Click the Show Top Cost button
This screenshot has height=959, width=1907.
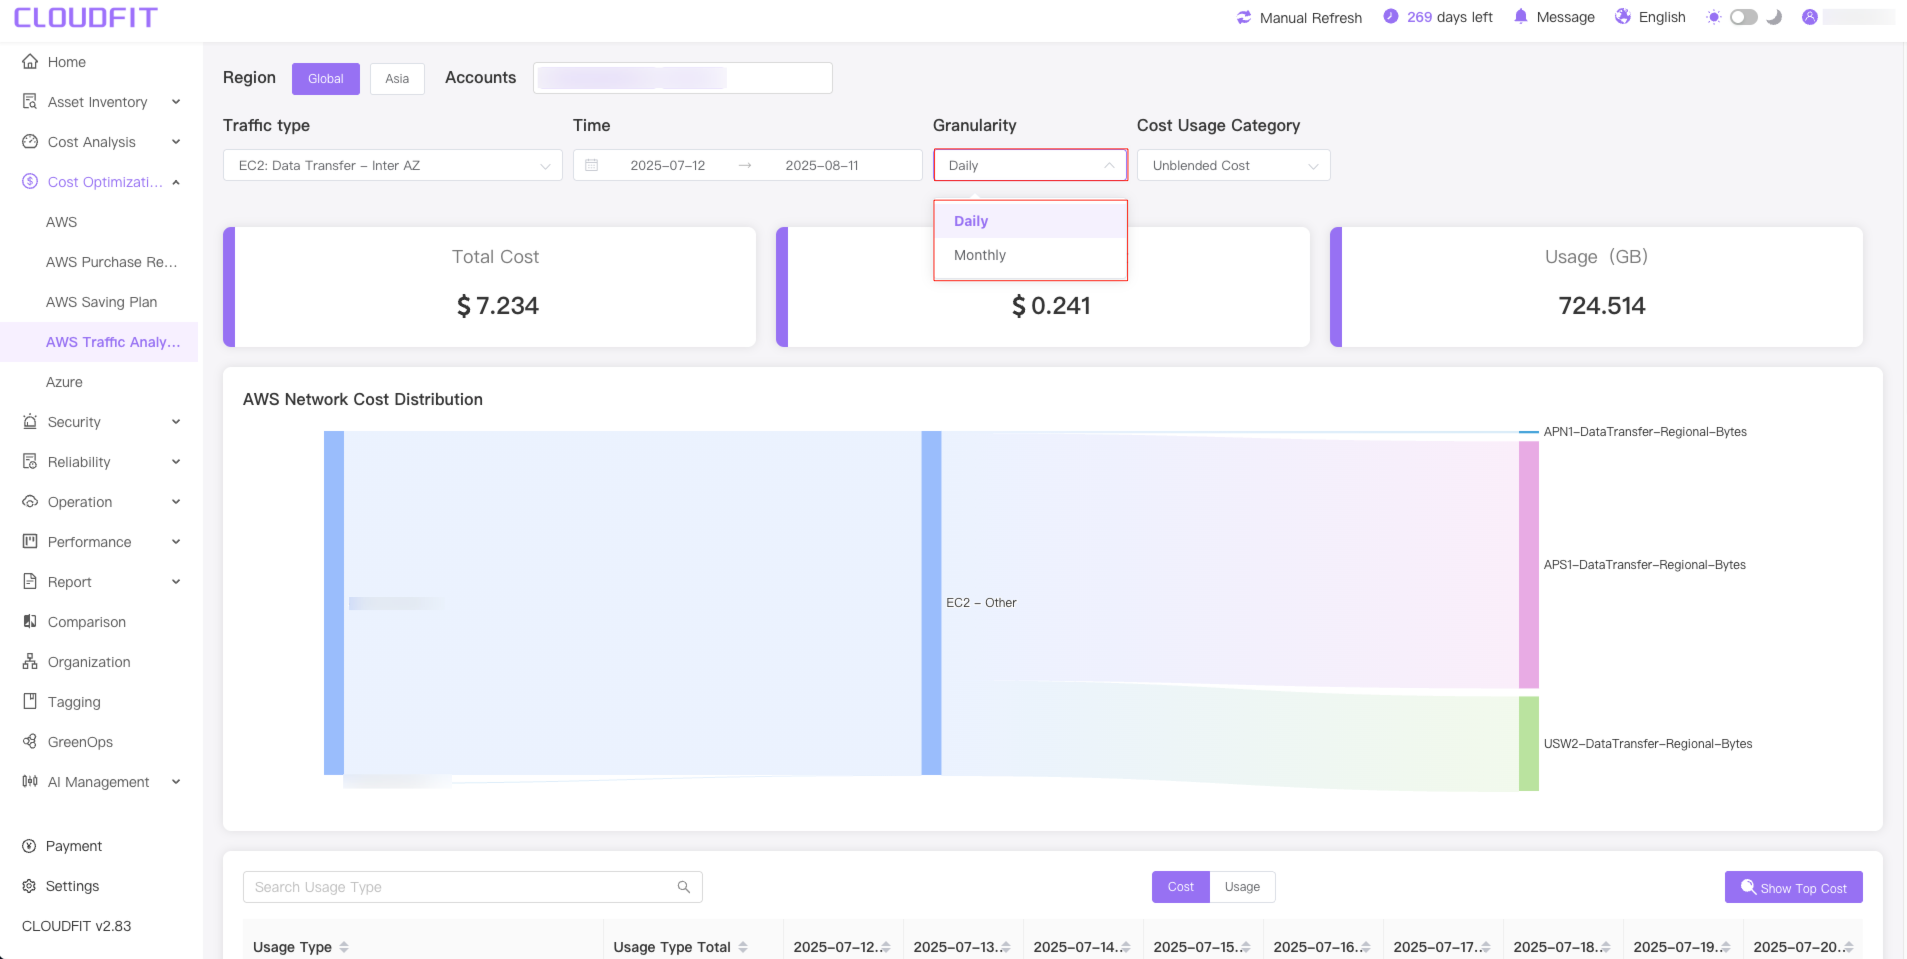point(1793,887)
